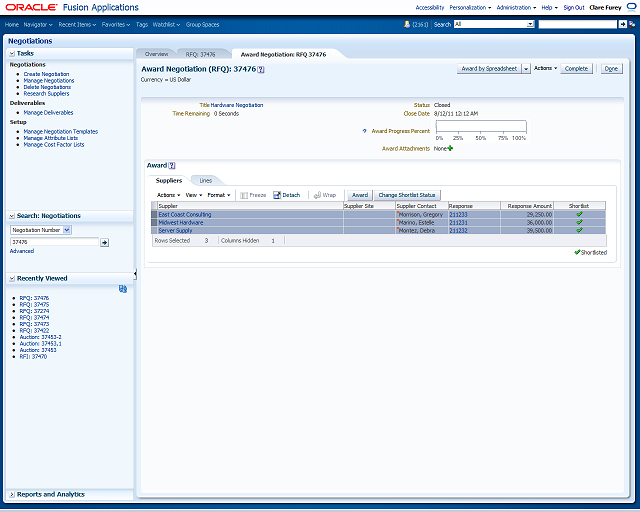Click the global search text field
The height and width of the screenshot is (512, 640).
pos(578,24)
